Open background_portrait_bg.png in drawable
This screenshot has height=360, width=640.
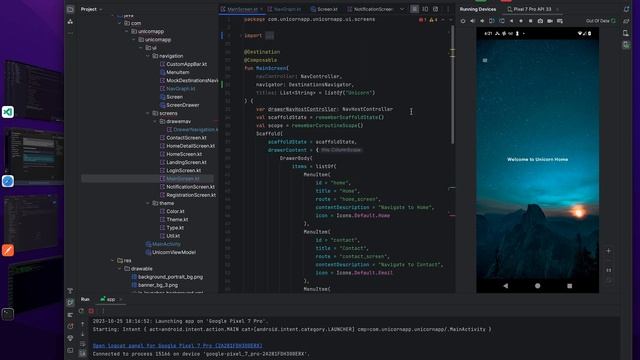tap(167, 276)
